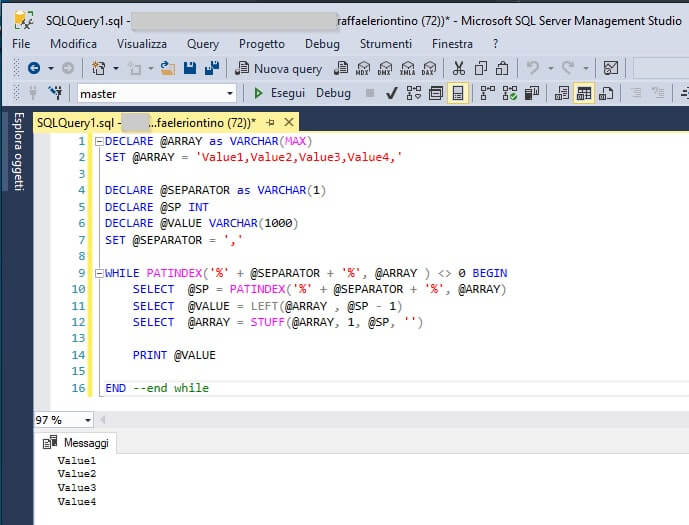Click line number 7 in gutter
Image resolution: width=689 pixels, height=525 pixels.
82,240
